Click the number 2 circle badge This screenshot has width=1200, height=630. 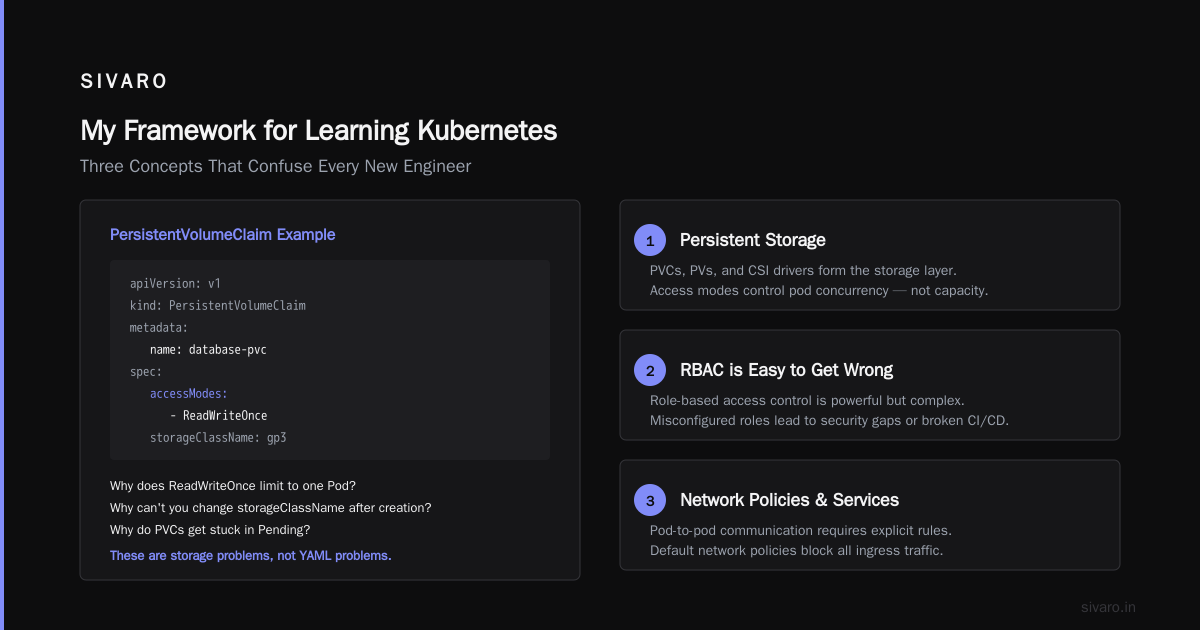click(650, 370)
